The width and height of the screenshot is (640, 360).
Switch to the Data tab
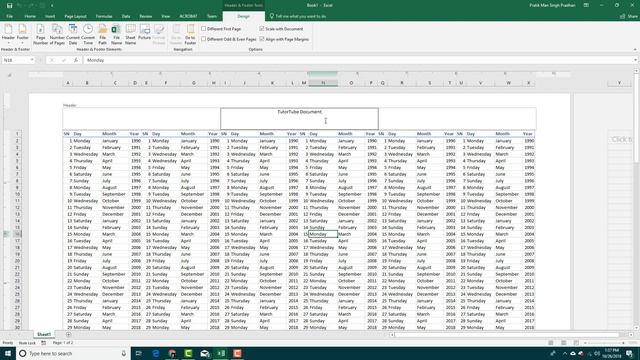(x=126, y=16)
